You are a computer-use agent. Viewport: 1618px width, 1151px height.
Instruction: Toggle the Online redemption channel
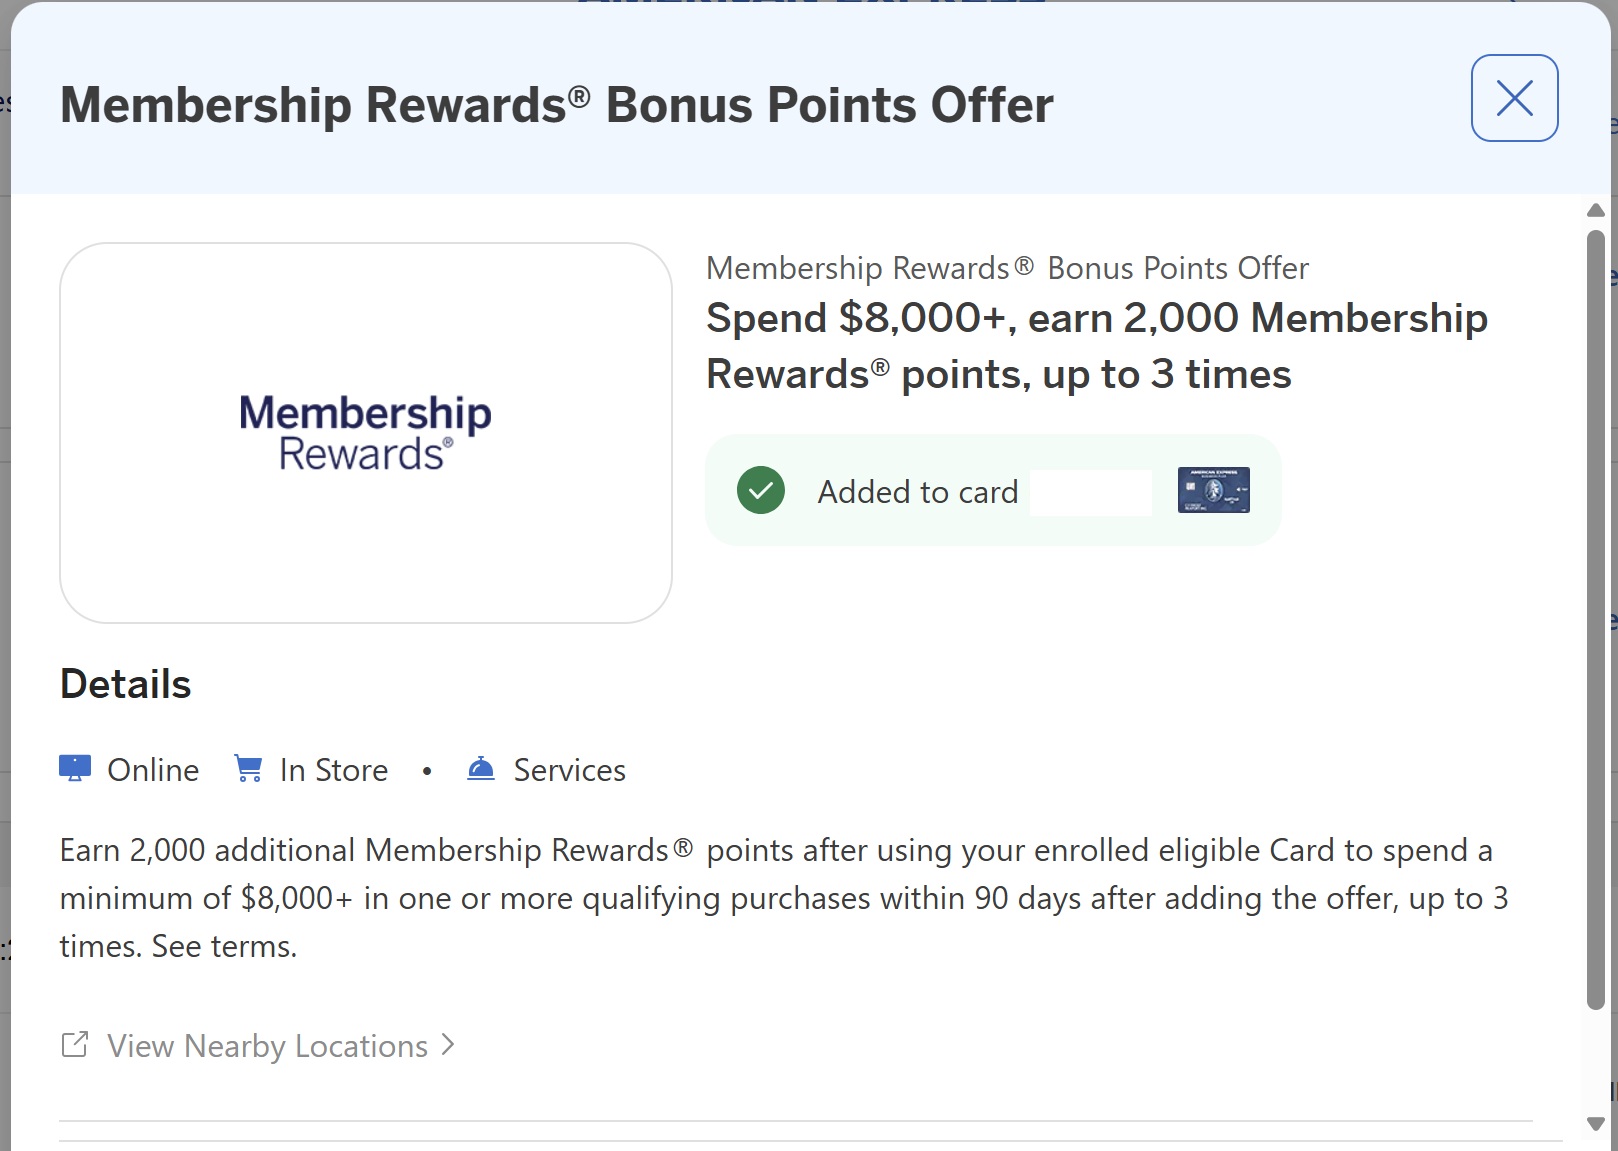(x=152, y=769)
